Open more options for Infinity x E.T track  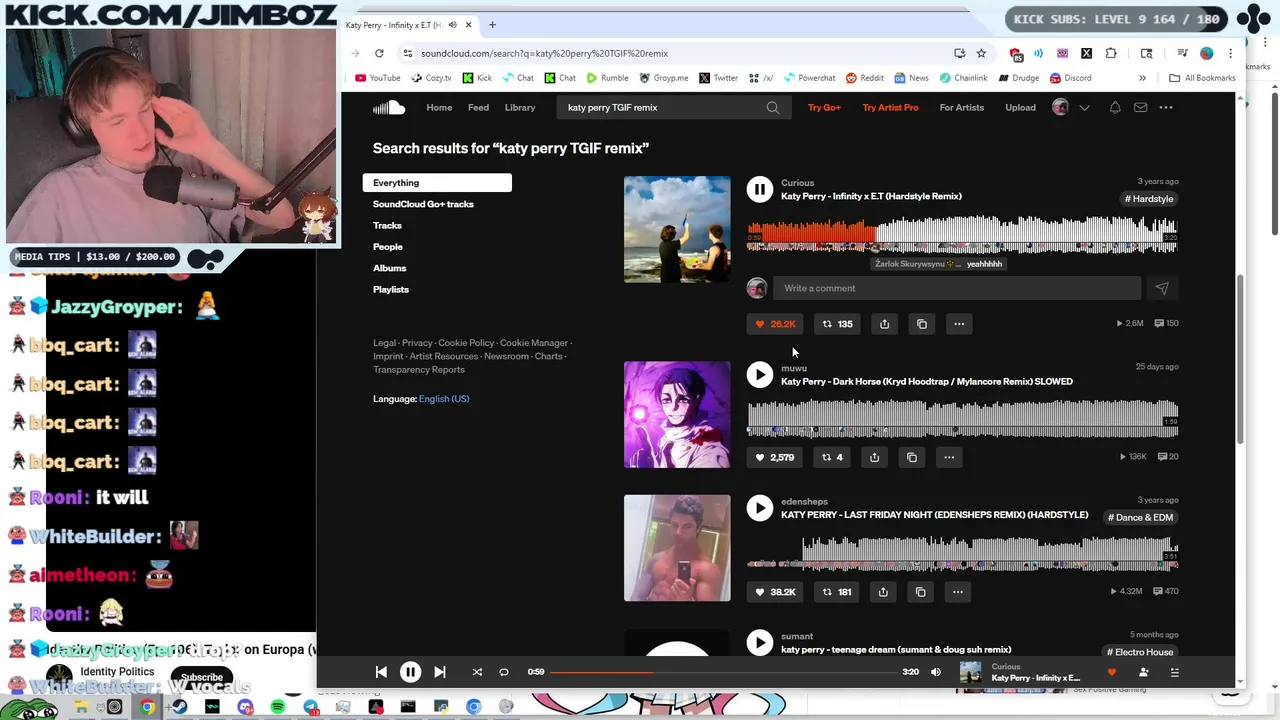pos(959,324)
